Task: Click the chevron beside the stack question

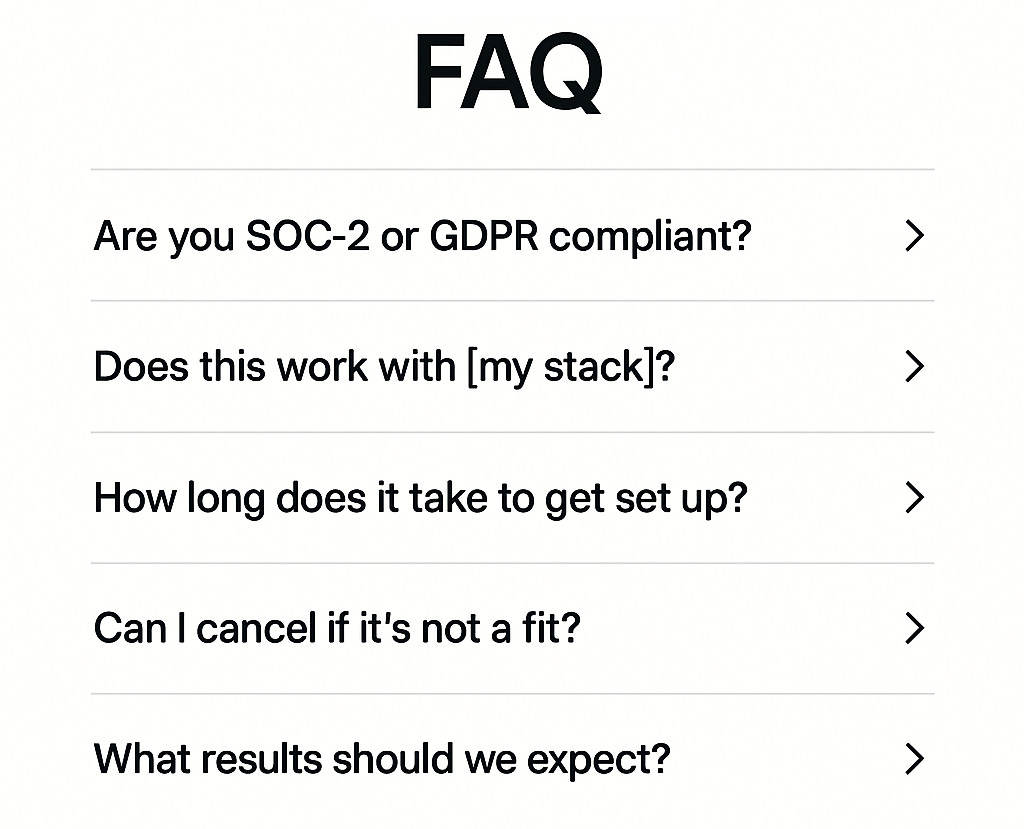Action: click(913, 367)
